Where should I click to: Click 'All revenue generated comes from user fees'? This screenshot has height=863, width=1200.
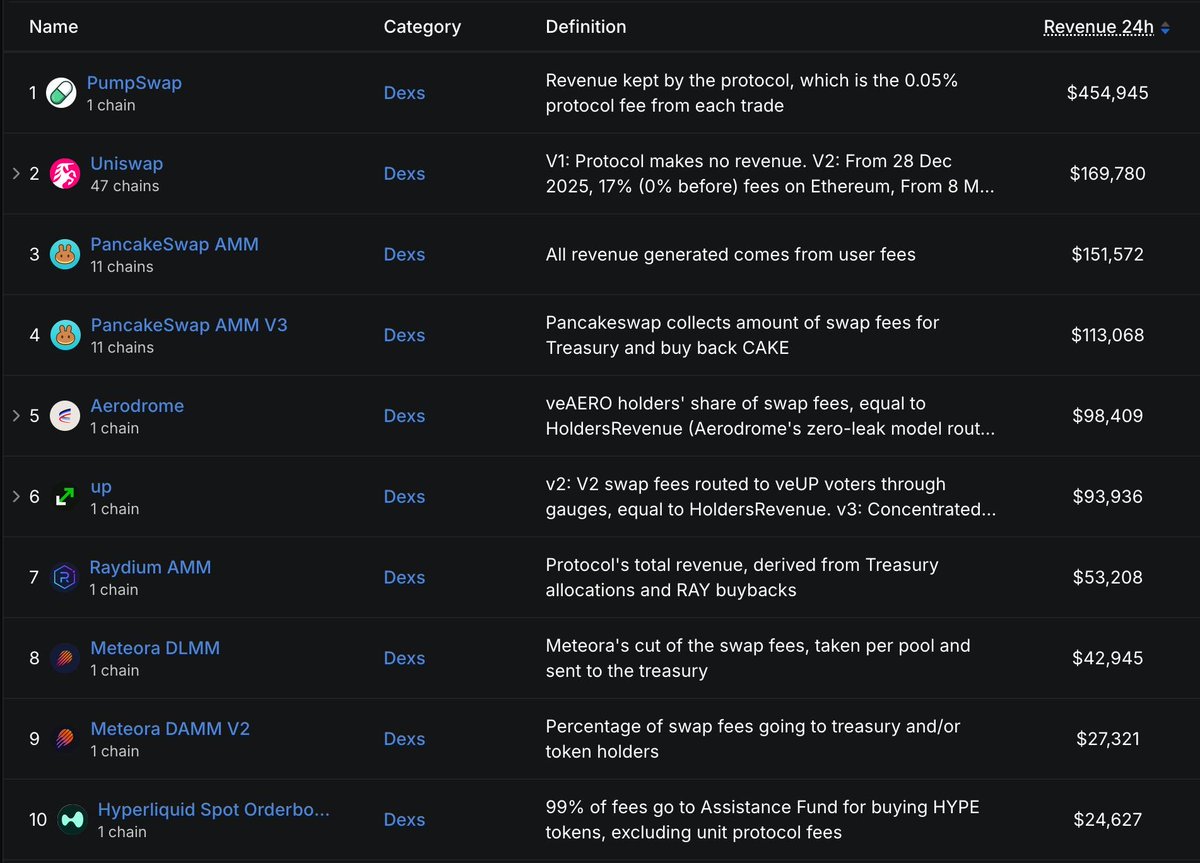[731, 255]
